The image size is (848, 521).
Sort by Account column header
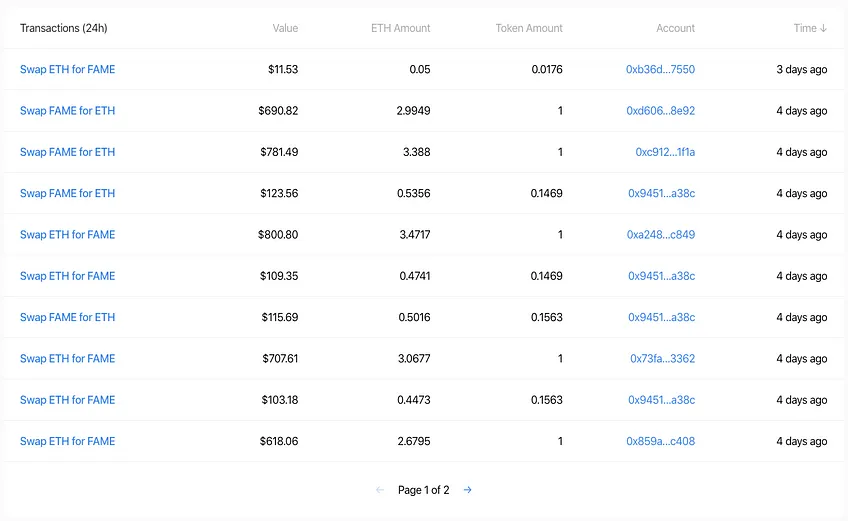coord(675,28)
